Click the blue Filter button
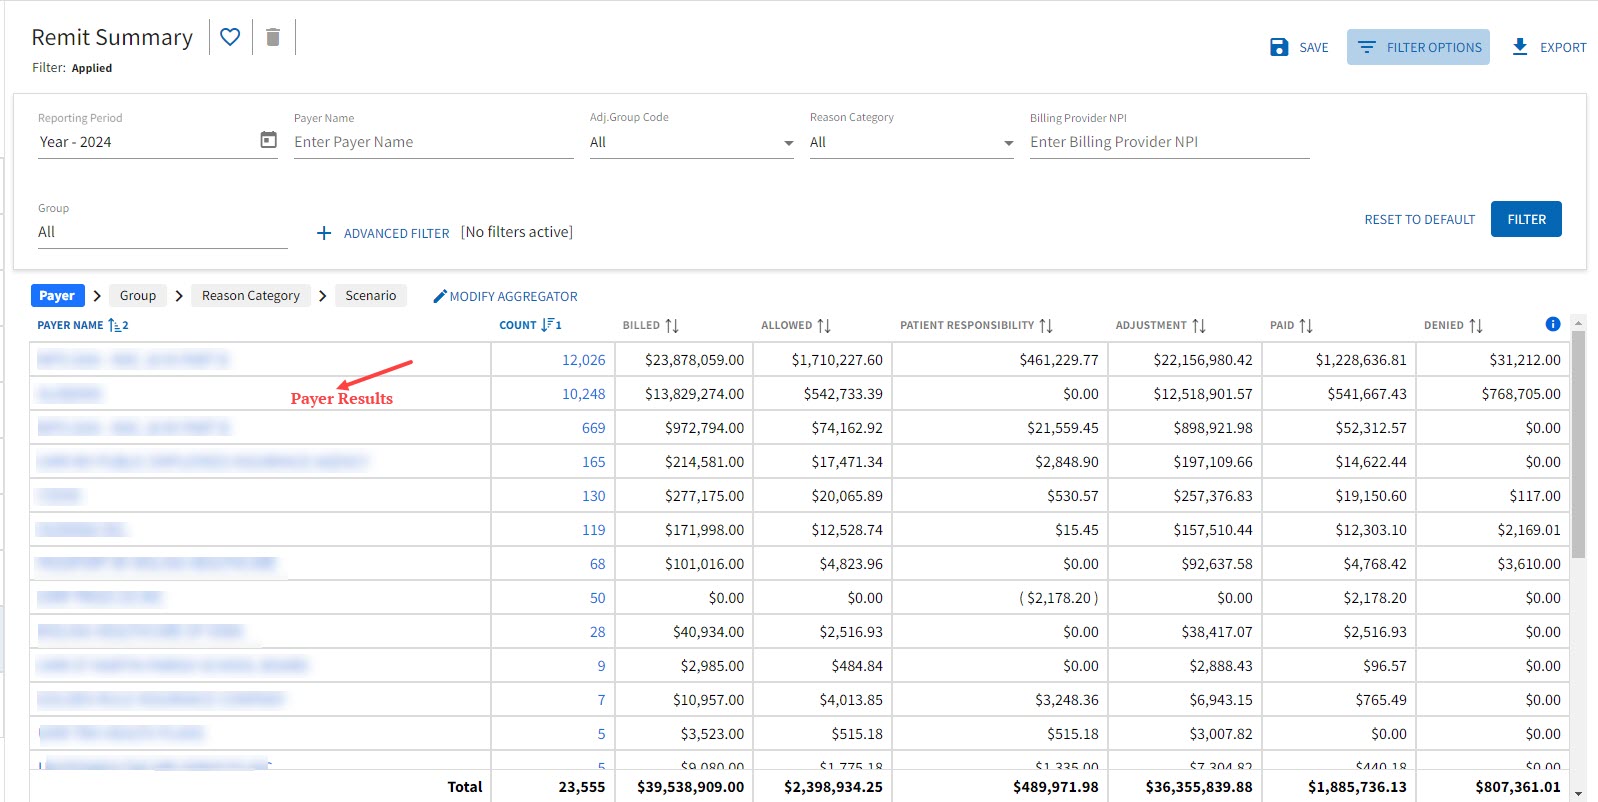The width and height of the screenshot is (1598, 802). tap(1525, 219)
